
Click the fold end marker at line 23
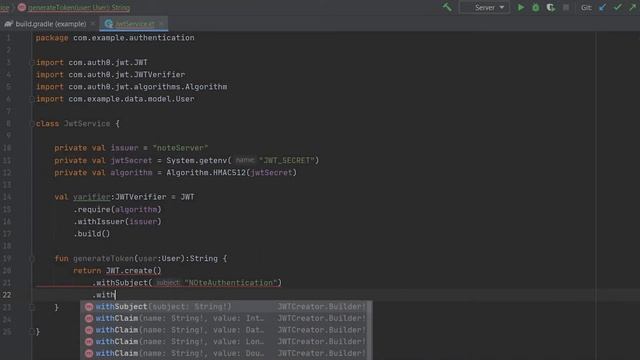(x=32, y=307)
